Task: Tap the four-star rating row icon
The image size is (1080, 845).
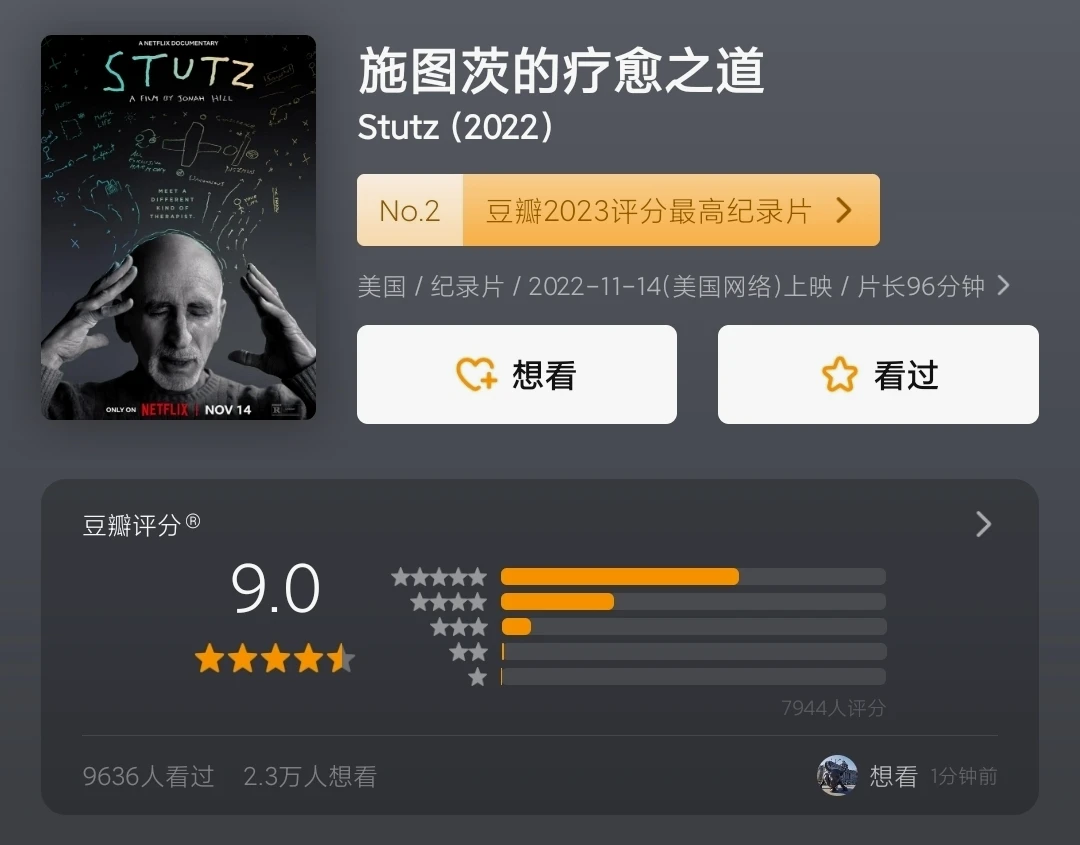Action: (x=448, y=602)
